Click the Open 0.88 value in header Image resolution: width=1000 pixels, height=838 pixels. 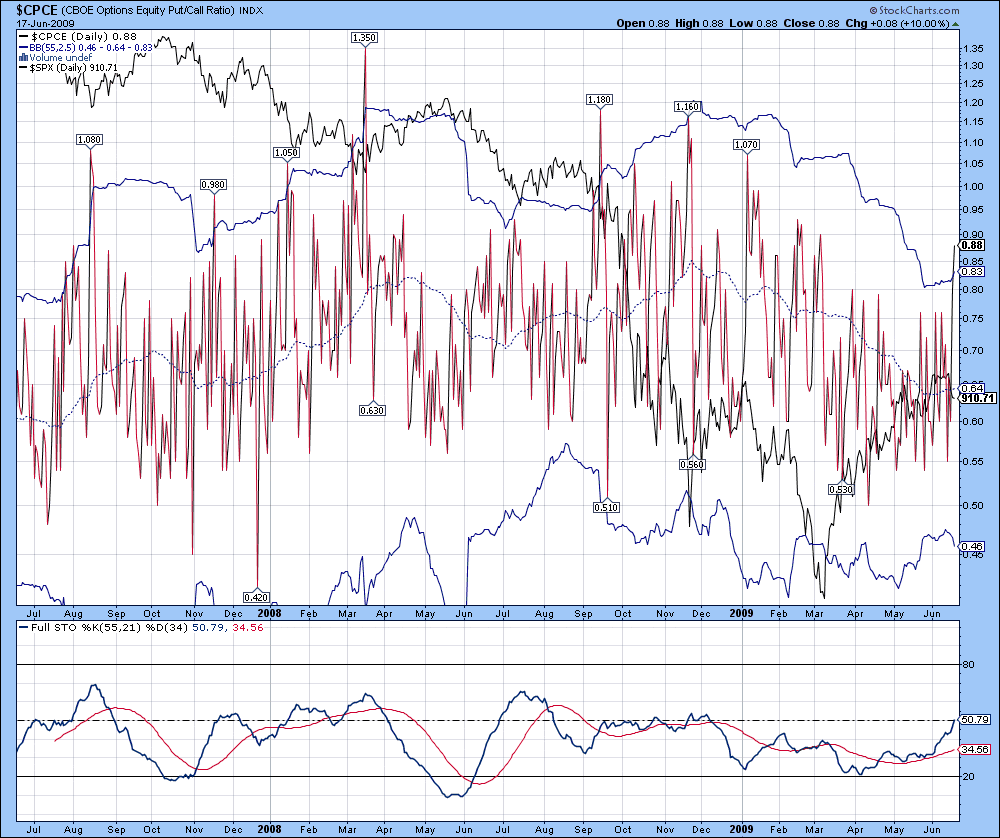click(x=643, y=23)
